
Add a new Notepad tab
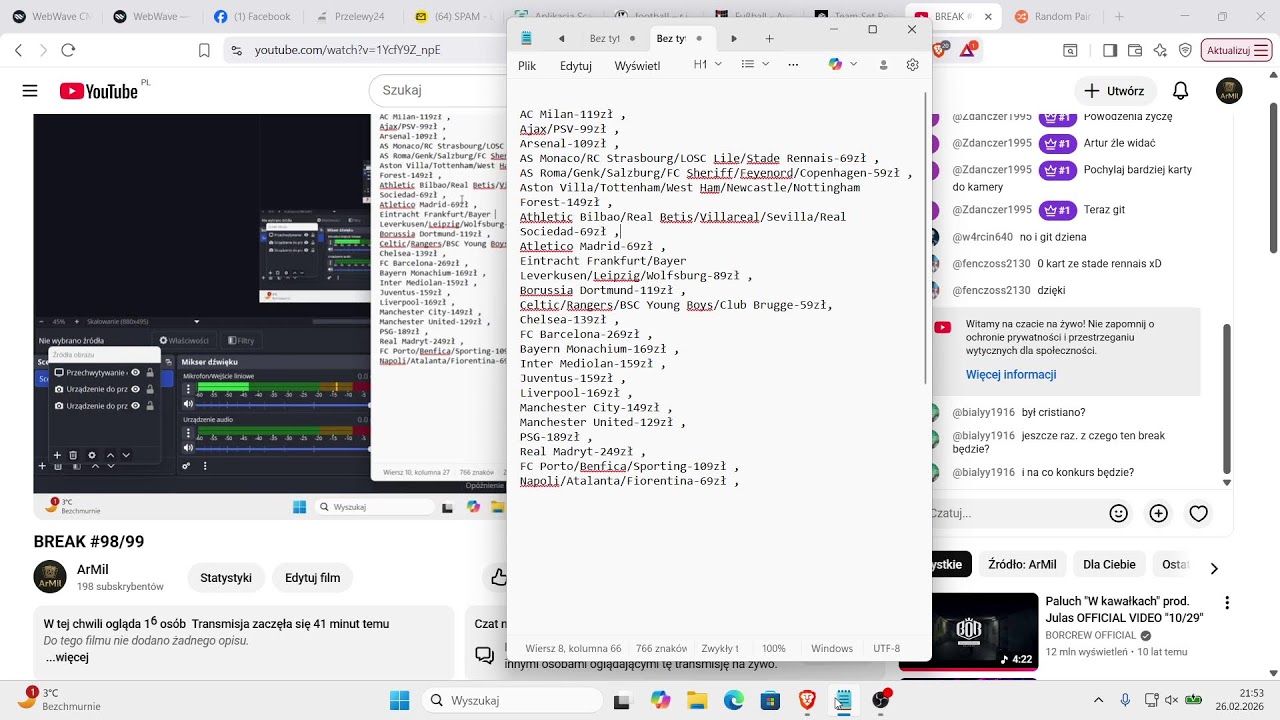[769, 39]
